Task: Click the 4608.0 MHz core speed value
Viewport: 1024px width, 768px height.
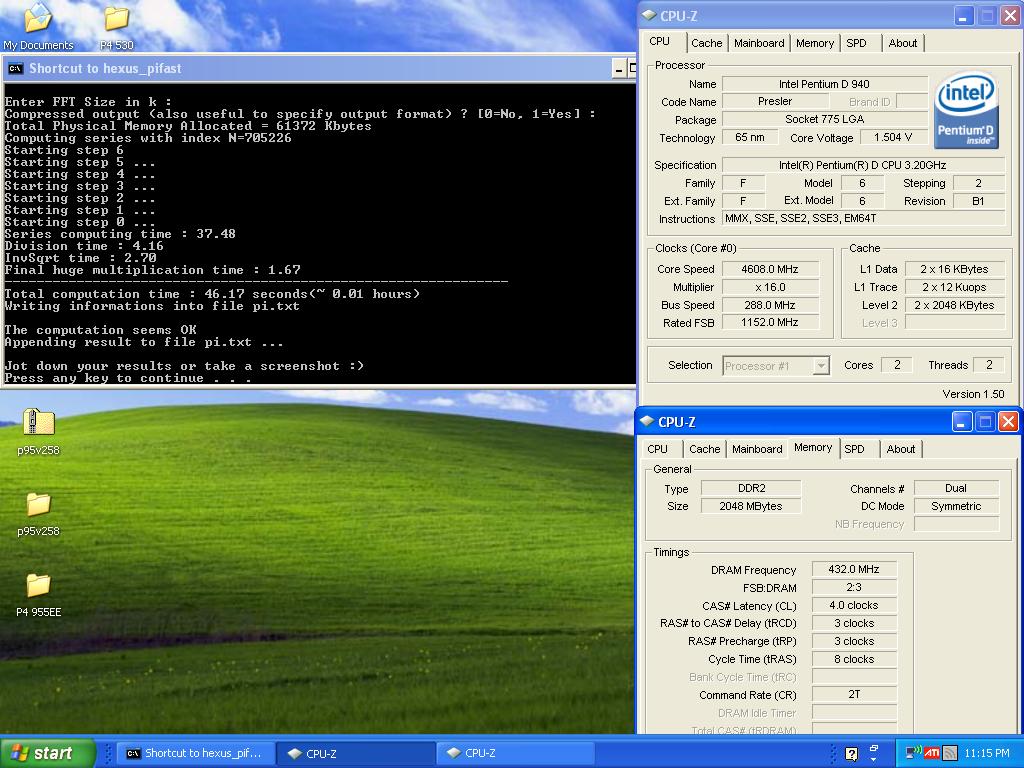Action: (770, 269)
